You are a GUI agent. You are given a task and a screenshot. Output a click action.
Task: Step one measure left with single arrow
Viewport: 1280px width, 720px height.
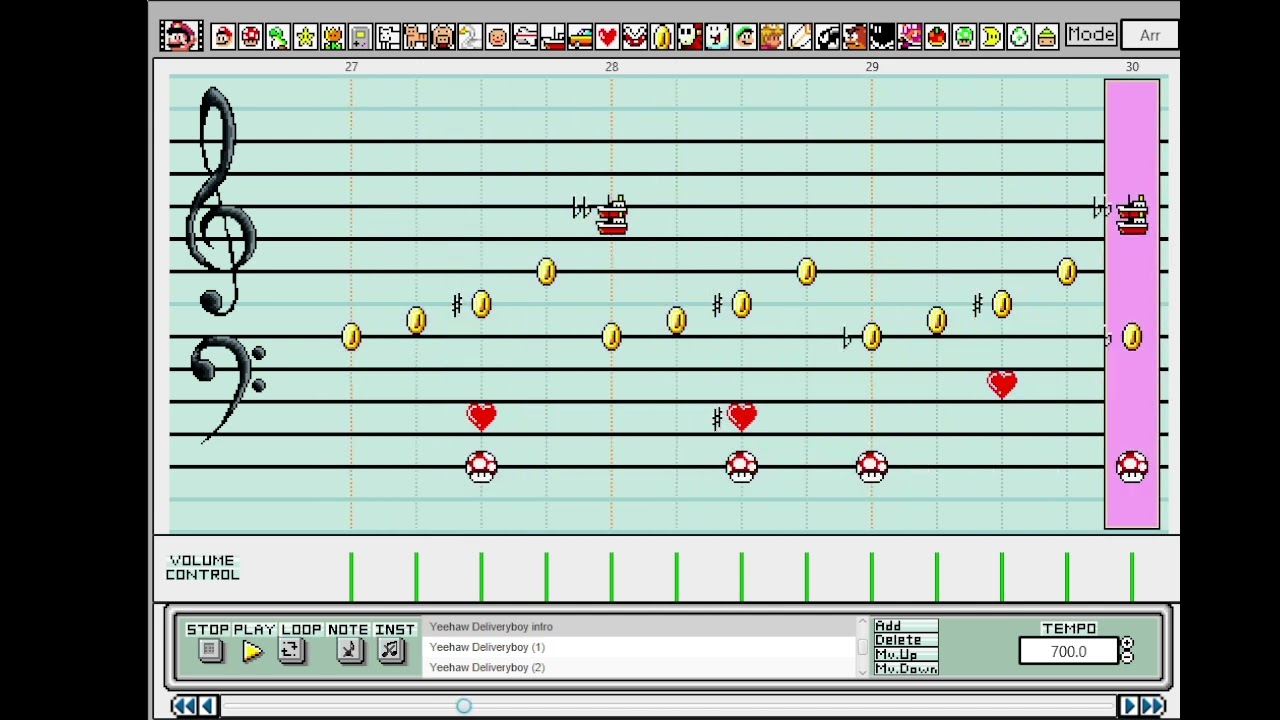[x=208, y=706]
